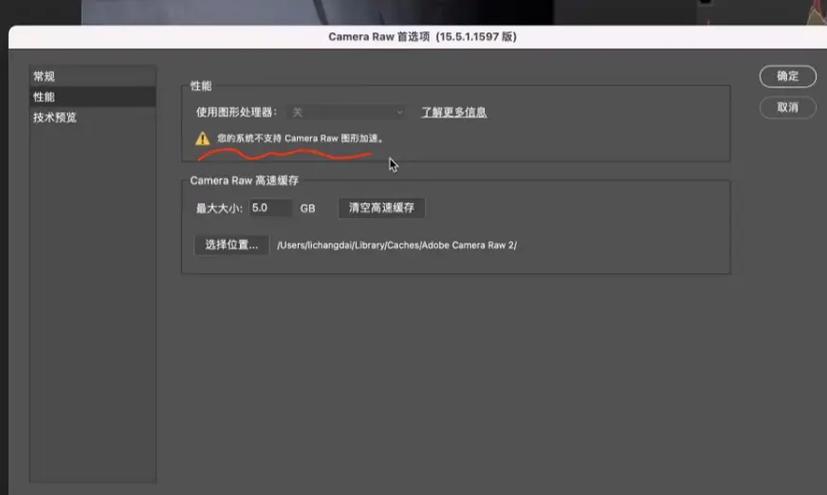Click the 使用图形处理器 label
The width and height of the screenshot is (827, 495).
coord(236,112)
